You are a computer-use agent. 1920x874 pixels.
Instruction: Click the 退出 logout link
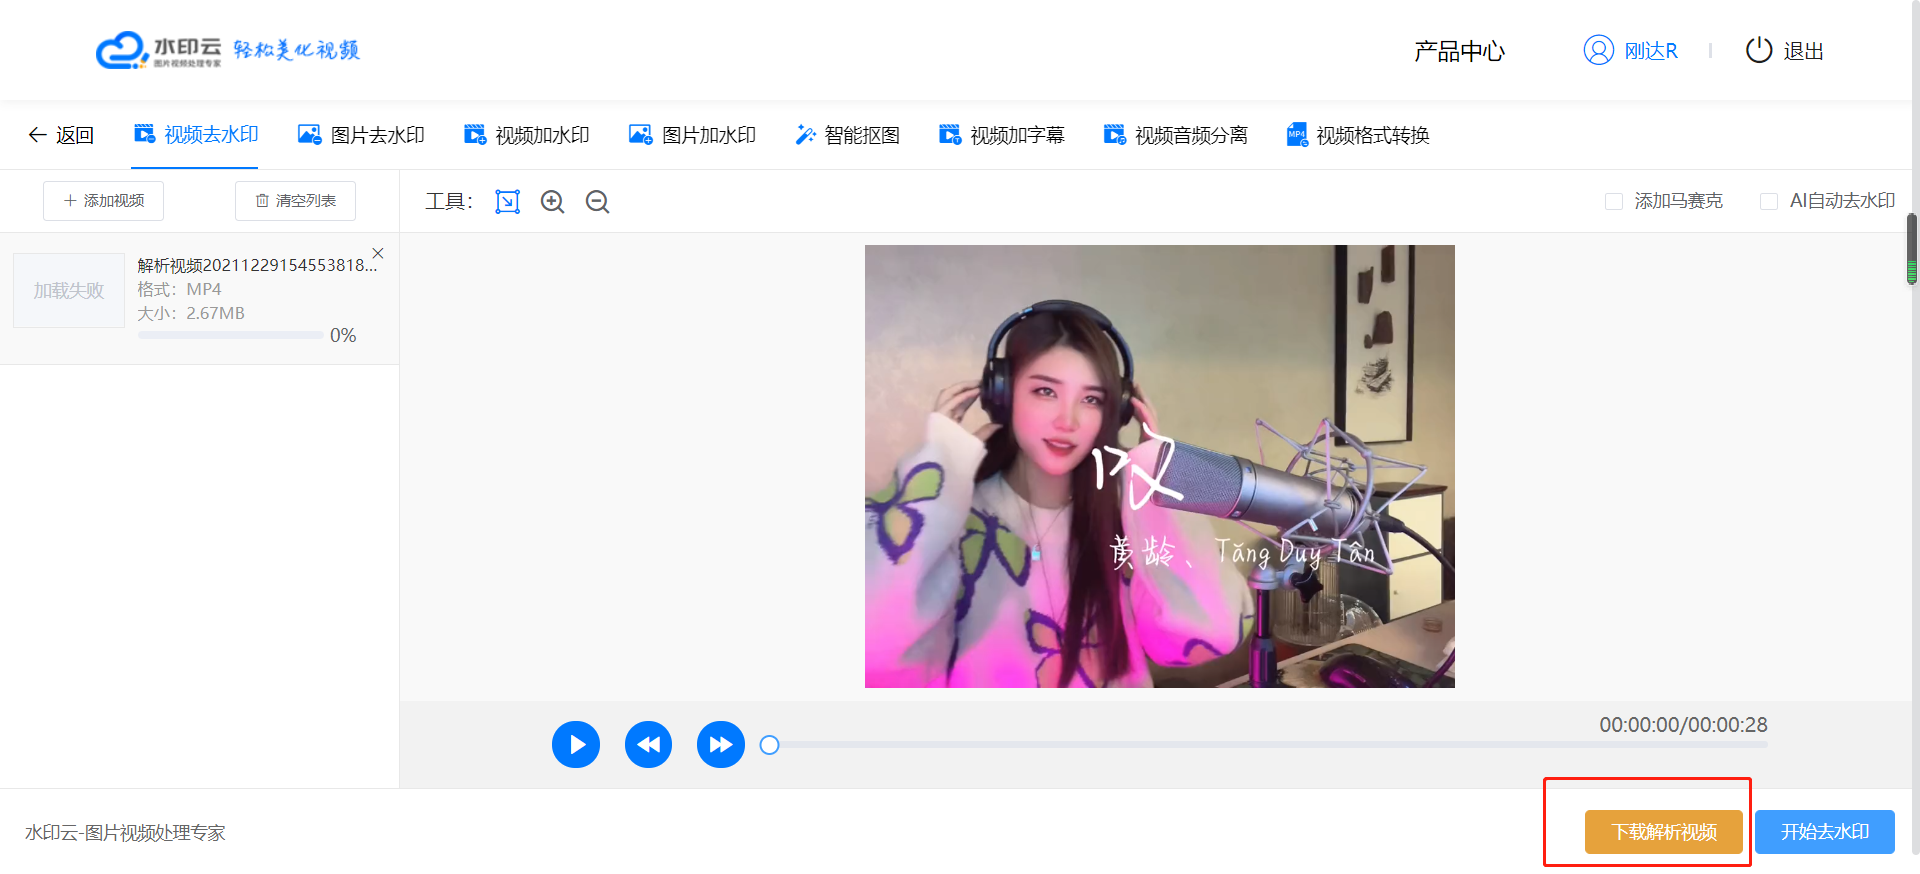click(x=1804, y=51)
